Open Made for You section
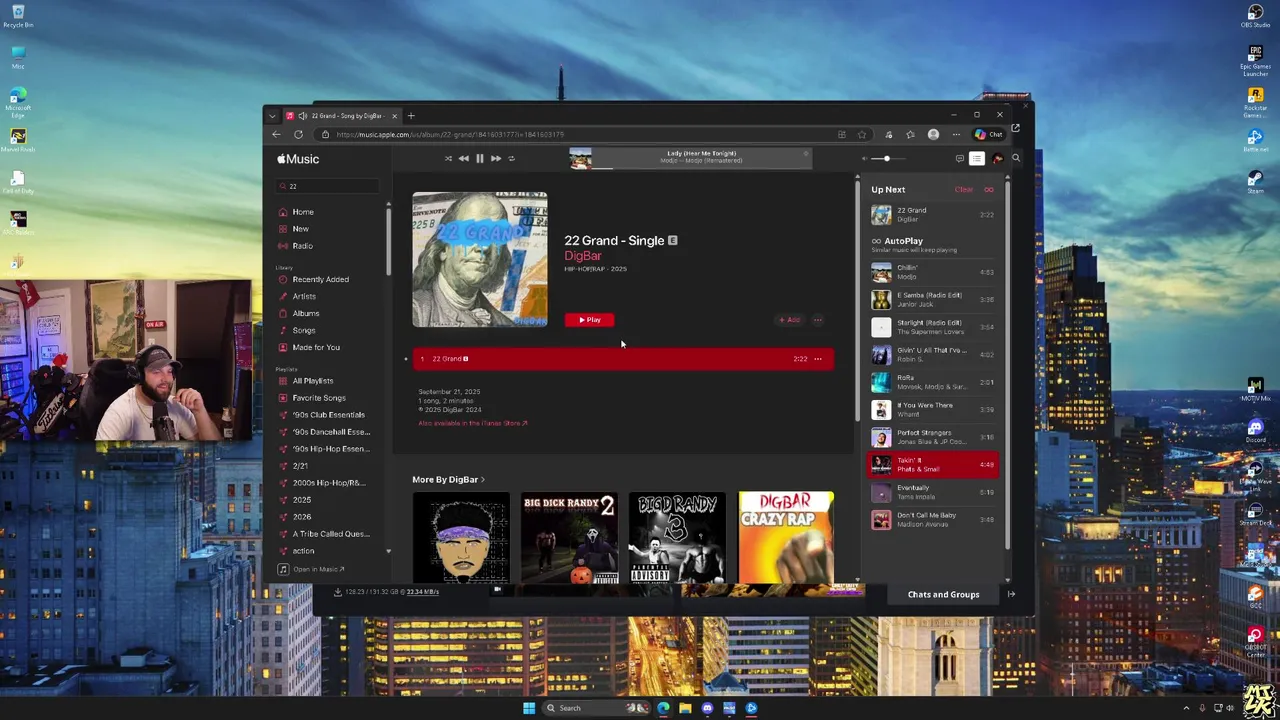The width and height of the screenshot is (1280, 720). pyautogui.click(x=316, y=347)
